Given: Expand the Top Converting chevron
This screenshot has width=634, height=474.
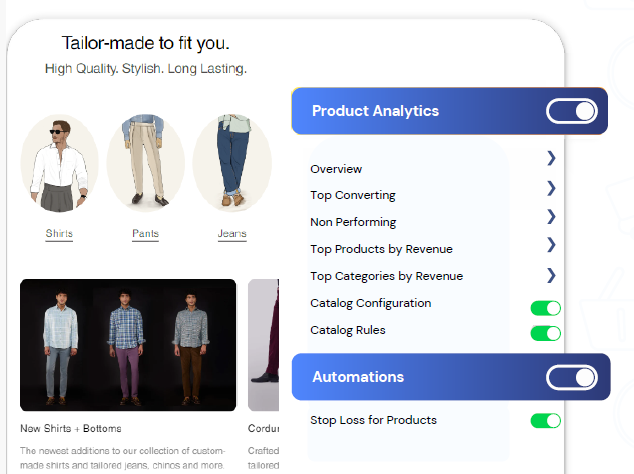Looking at the screenshot, I should pyautogui.click(x=551, y=187).
